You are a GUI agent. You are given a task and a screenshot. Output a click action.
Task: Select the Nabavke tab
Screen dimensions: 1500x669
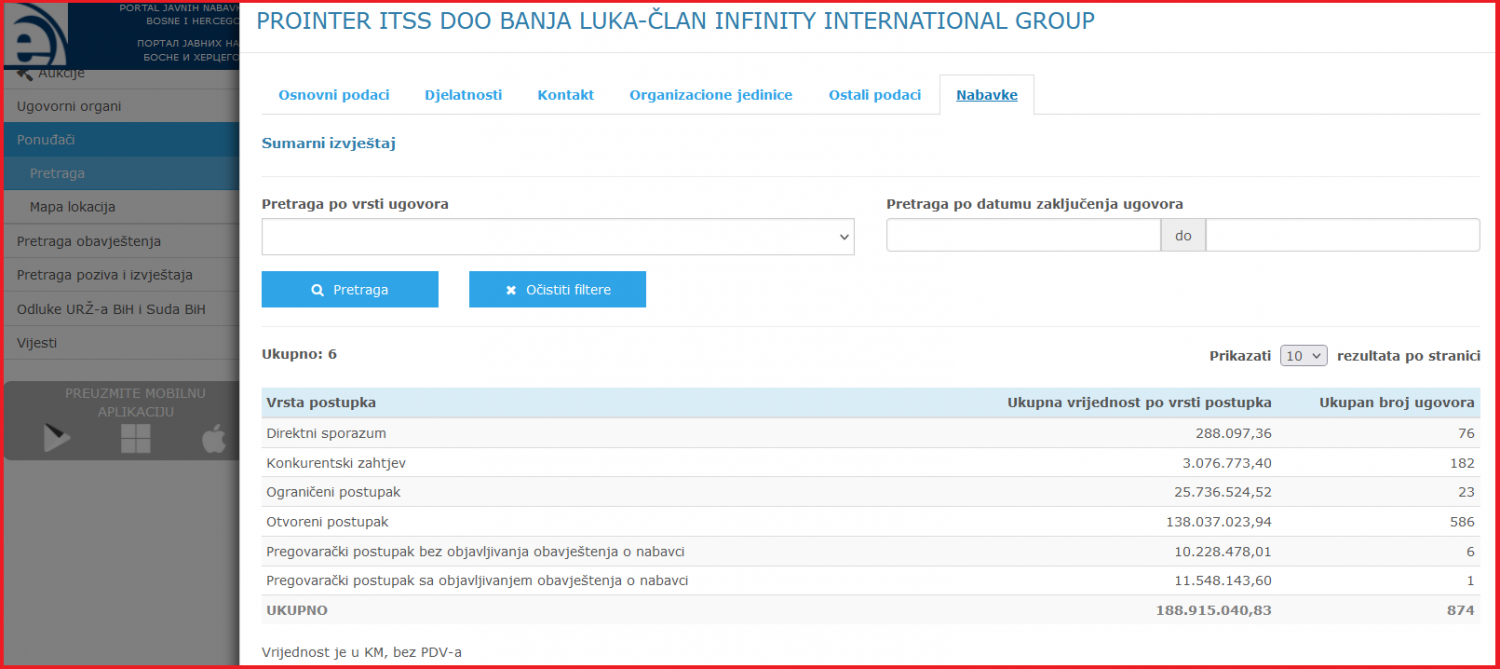coord(987,95)
